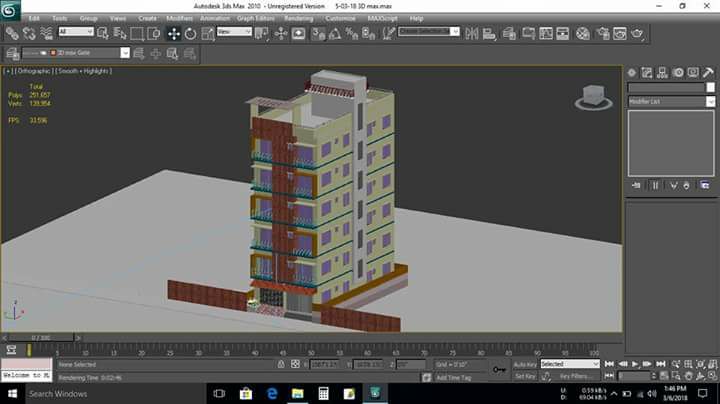Open Select by Name dialog
Screen dimensions: 720x404
click(x=120, y=34)
